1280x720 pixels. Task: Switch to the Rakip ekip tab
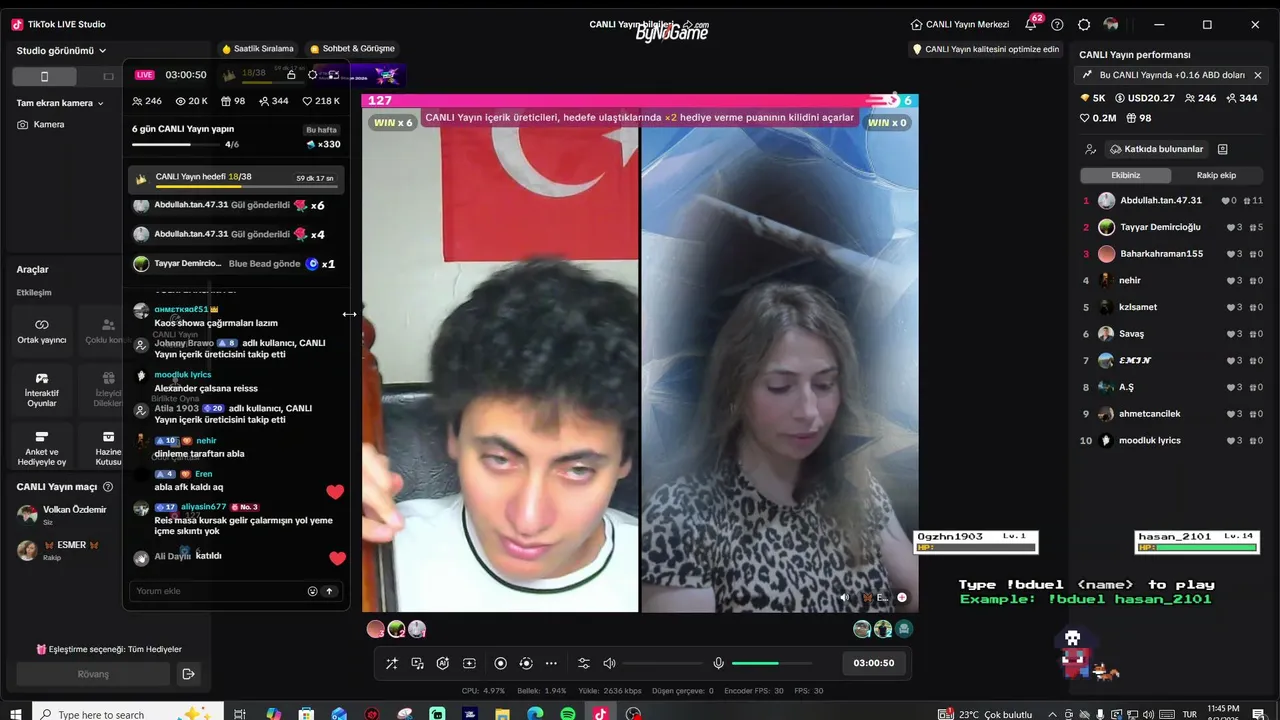pyautogui.click(x=1216, y=175)
